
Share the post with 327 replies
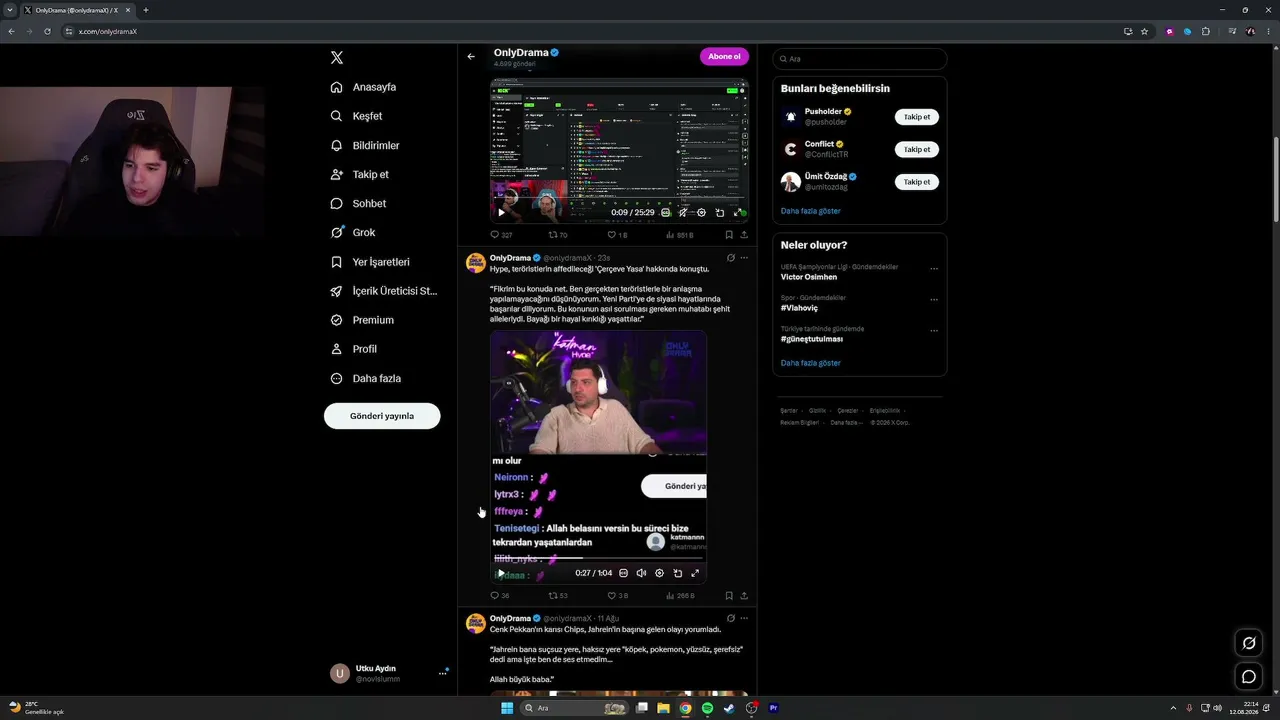pyautogui.click(x=744, y=235)
